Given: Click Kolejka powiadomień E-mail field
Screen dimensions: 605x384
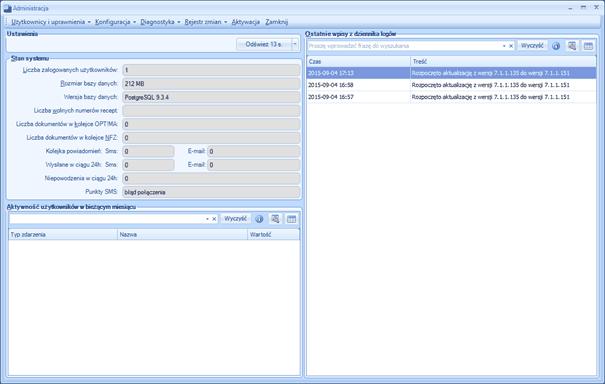Looking at the screenshot, I should [x=253, y=151].
